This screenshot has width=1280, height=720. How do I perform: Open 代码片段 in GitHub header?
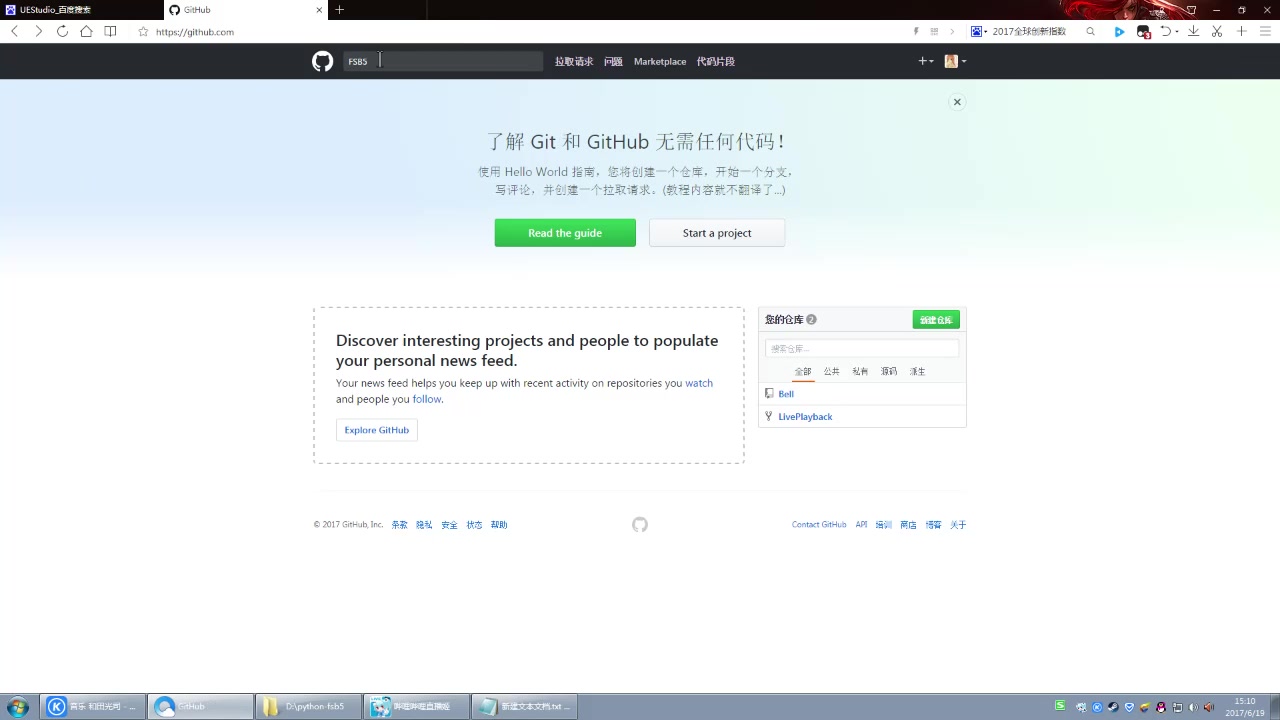[x=716, y=62]
